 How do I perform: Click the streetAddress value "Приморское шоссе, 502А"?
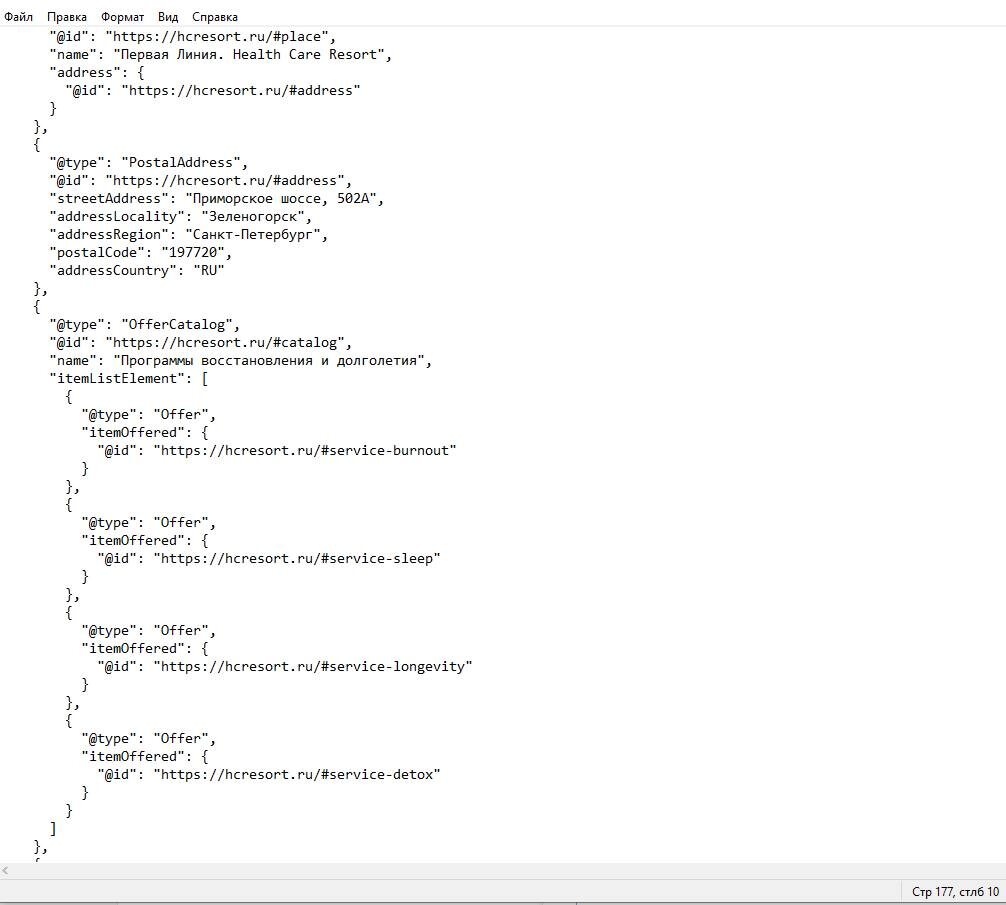point(280,198)
